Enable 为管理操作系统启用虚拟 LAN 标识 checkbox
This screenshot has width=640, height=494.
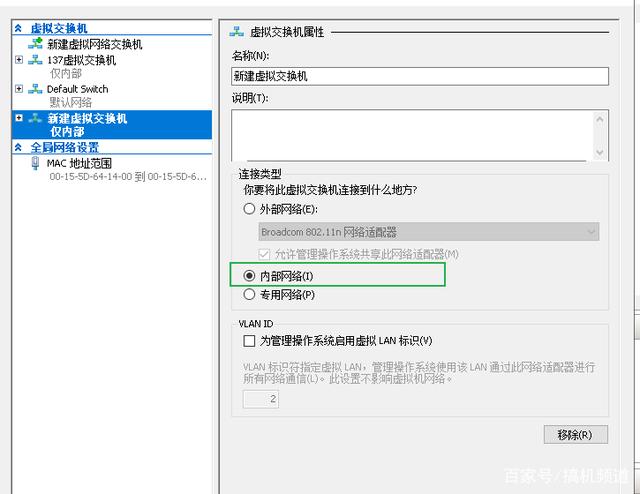(249, 340)
